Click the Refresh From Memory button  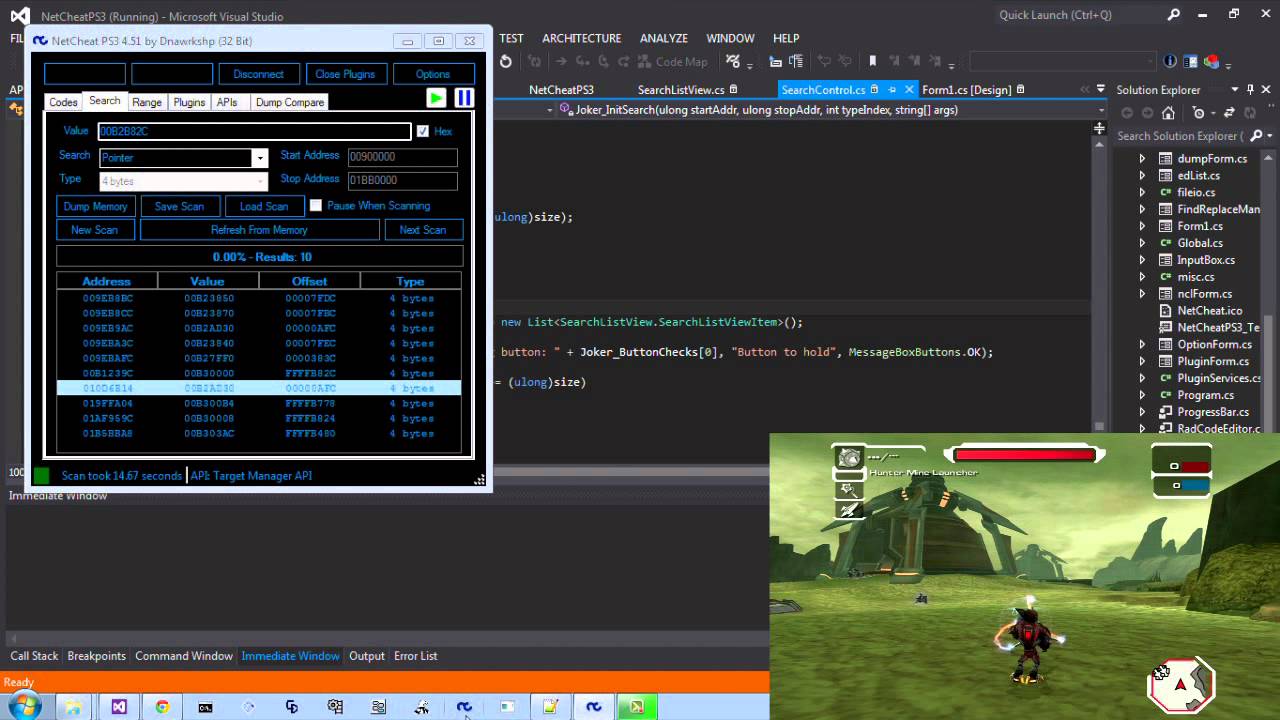point(259,230)
